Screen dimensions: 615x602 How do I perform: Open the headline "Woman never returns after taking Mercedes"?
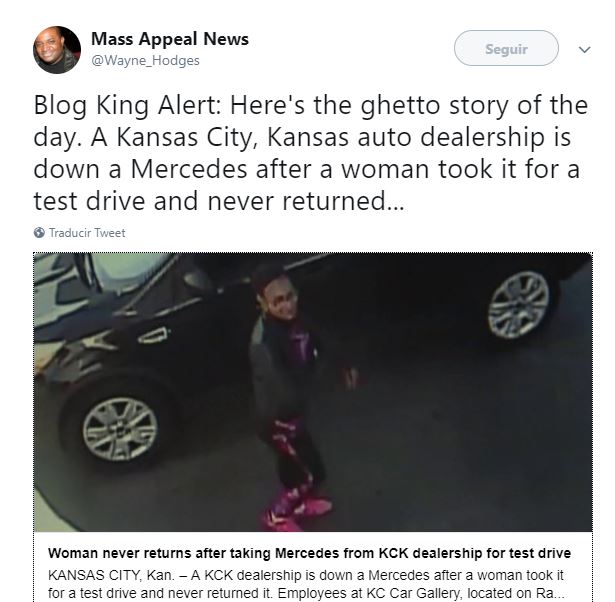pyautogui.click(x=309, y=553)
